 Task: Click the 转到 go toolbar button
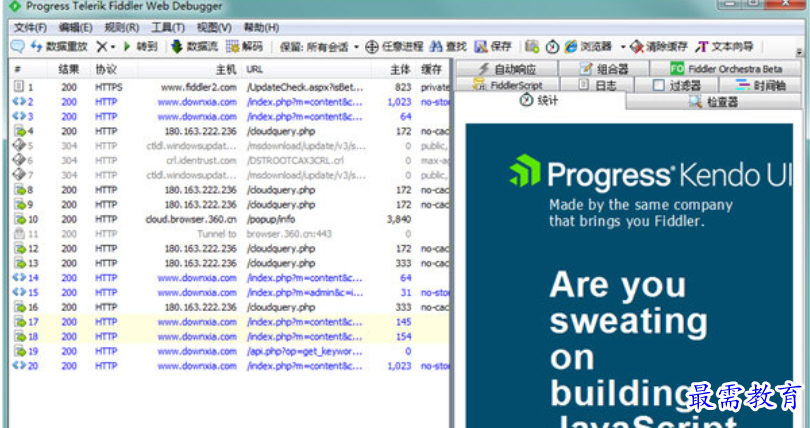point(140,46)
